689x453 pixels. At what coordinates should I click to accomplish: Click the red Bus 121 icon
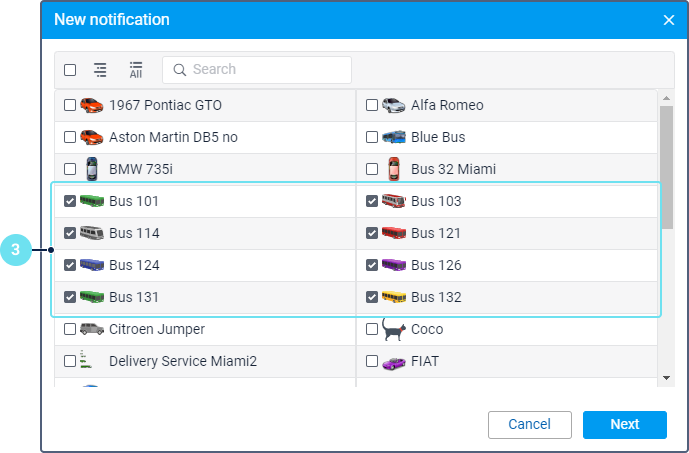click(x=394, y=233)
